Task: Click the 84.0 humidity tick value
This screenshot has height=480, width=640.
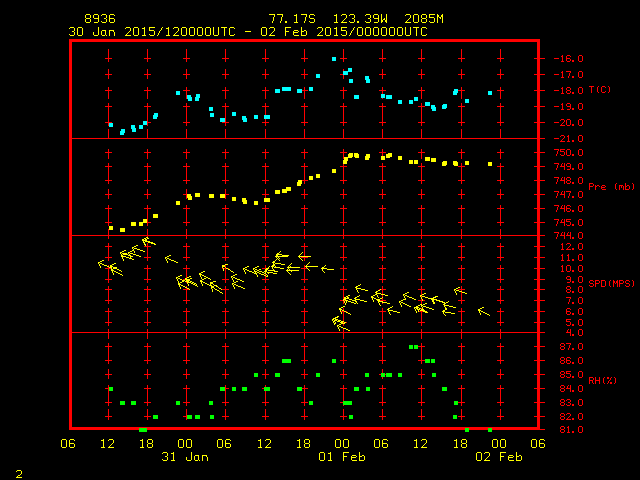Action: click(x=571, y=389)
